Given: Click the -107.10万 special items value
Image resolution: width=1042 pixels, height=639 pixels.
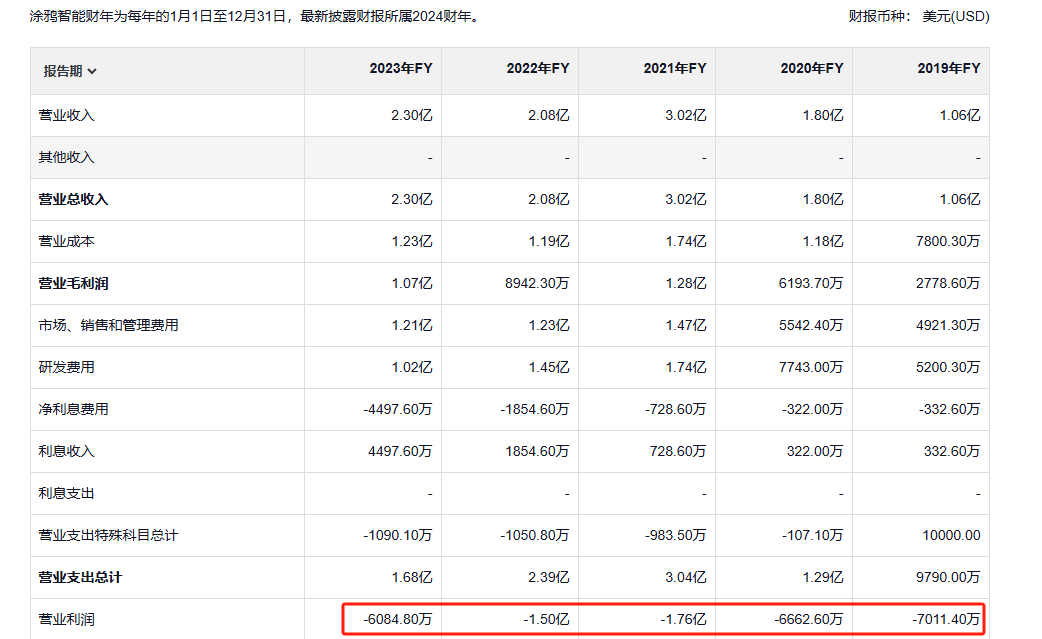Looking at the screenshot, I should pos(812,535).
